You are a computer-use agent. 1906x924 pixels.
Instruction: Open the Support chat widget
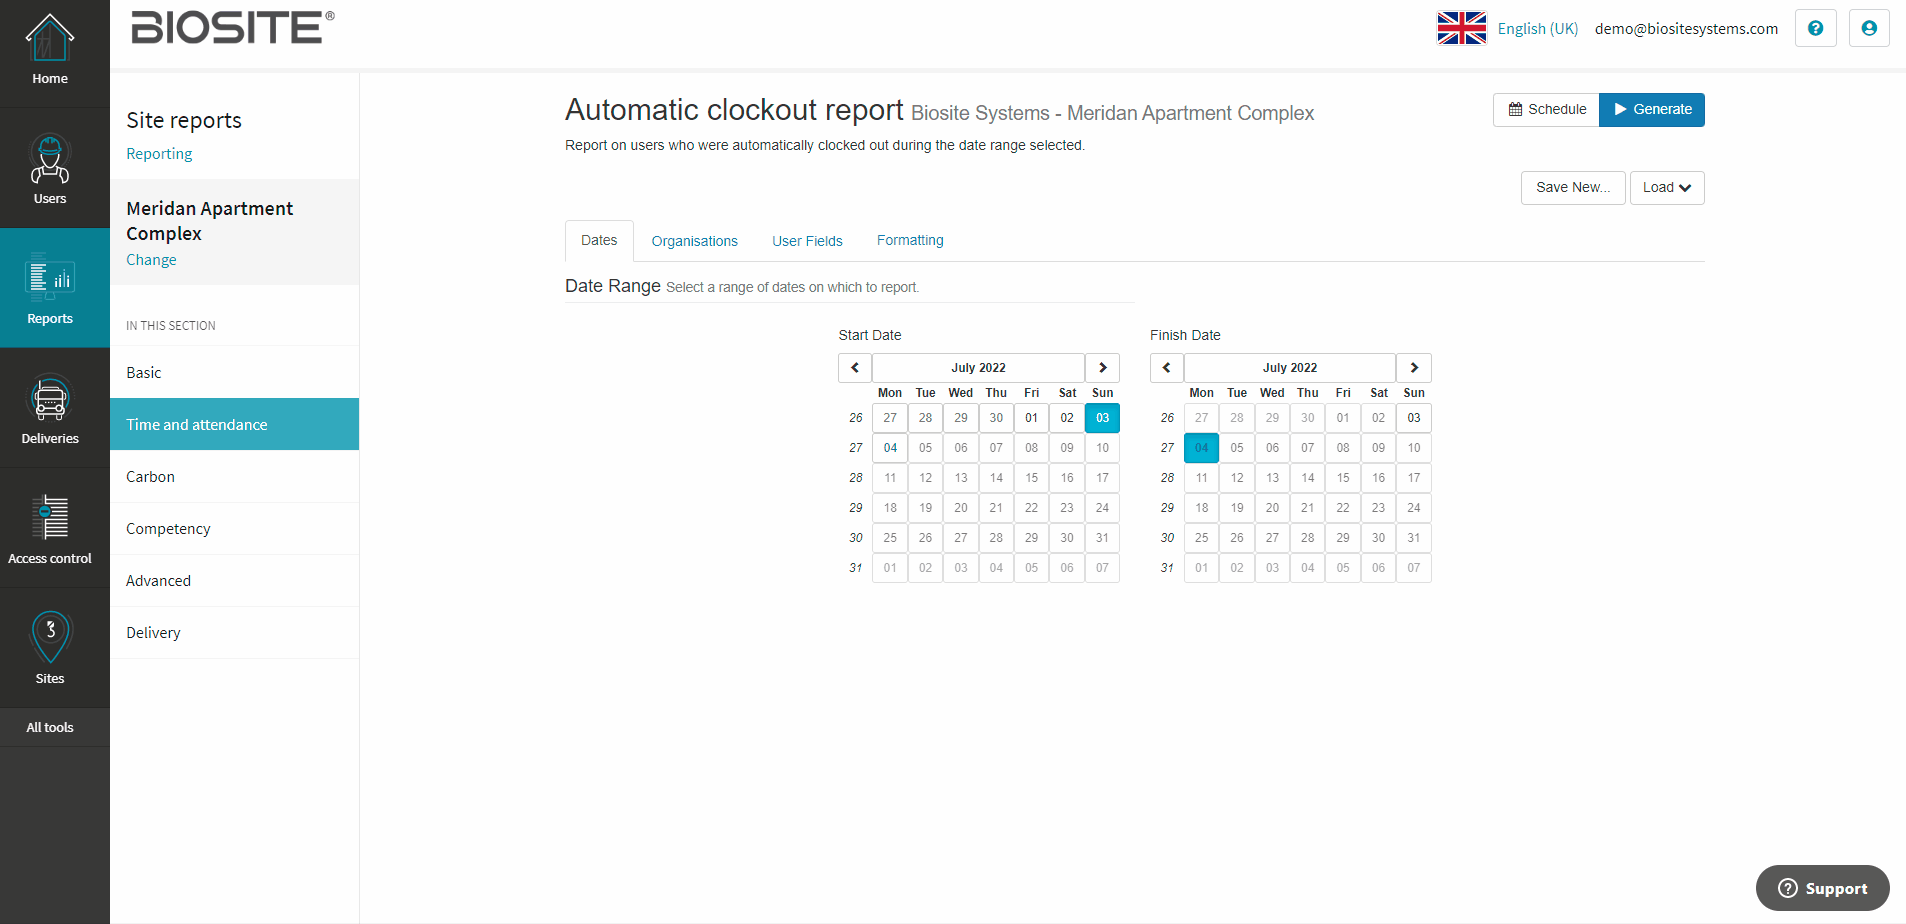pyautogui.click(x=1823, y=888)
